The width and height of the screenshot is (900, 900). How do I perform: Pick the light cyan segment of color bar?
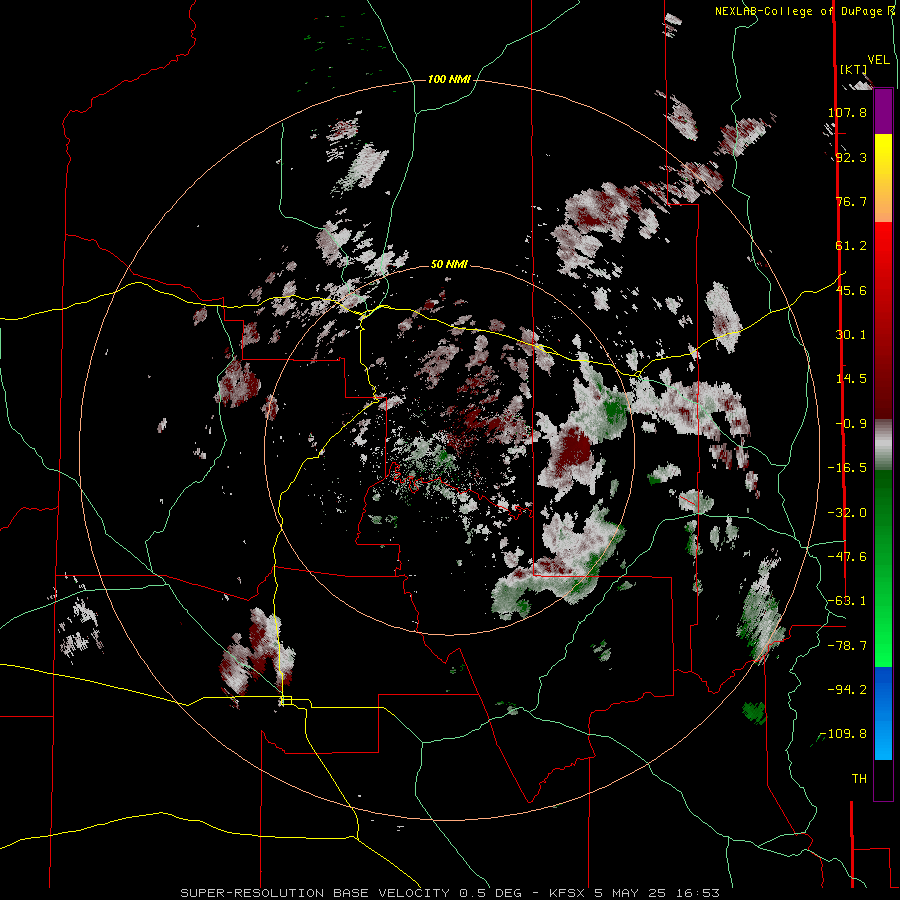click(x=883, y=738)
